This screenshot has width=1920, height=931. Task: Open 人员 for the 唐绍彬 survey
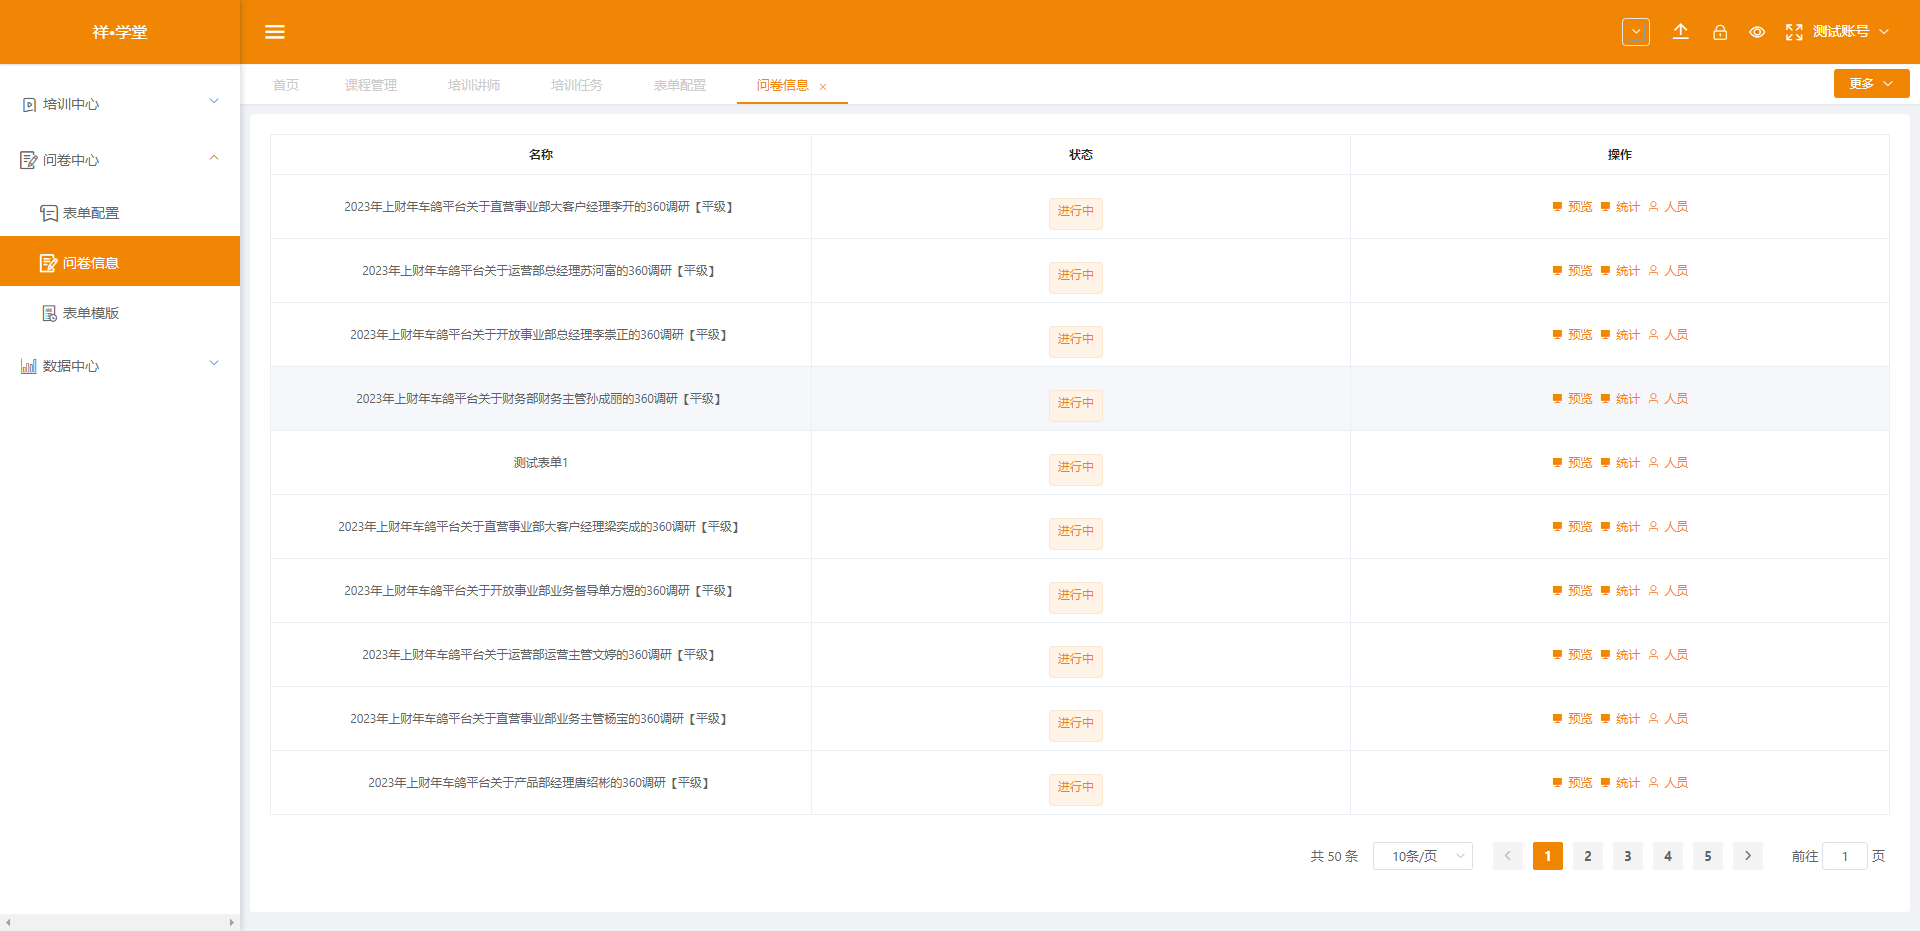(x=1668, y=783)
